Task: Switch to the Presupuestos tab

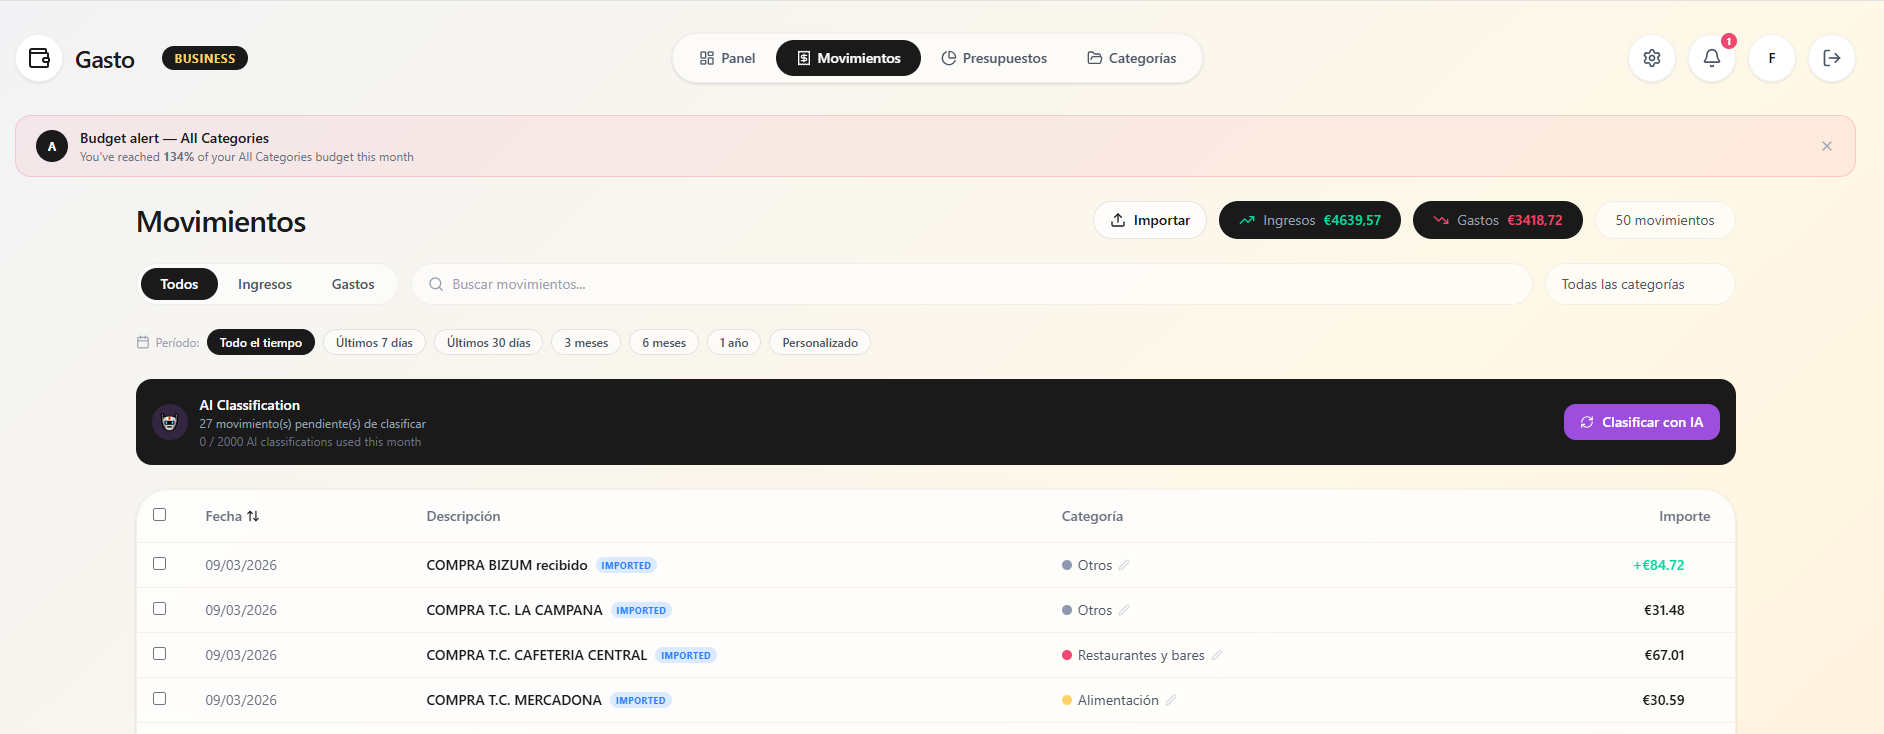Action: (994, 58)
